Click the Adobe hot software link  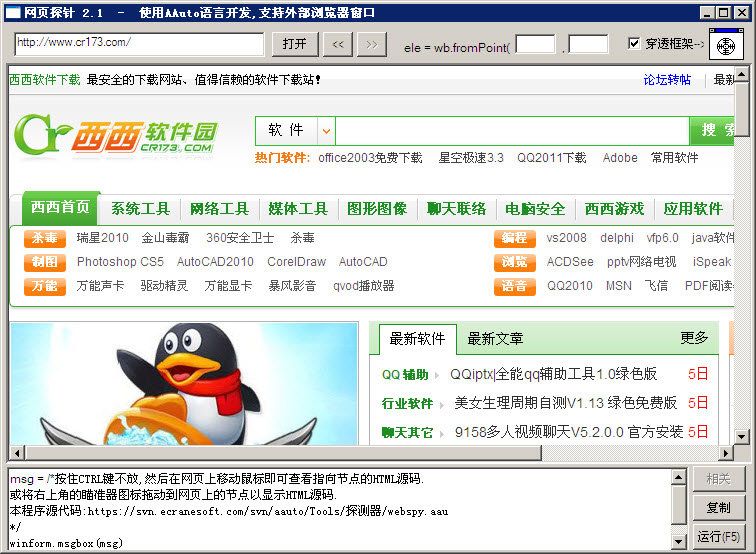point(620,158)
